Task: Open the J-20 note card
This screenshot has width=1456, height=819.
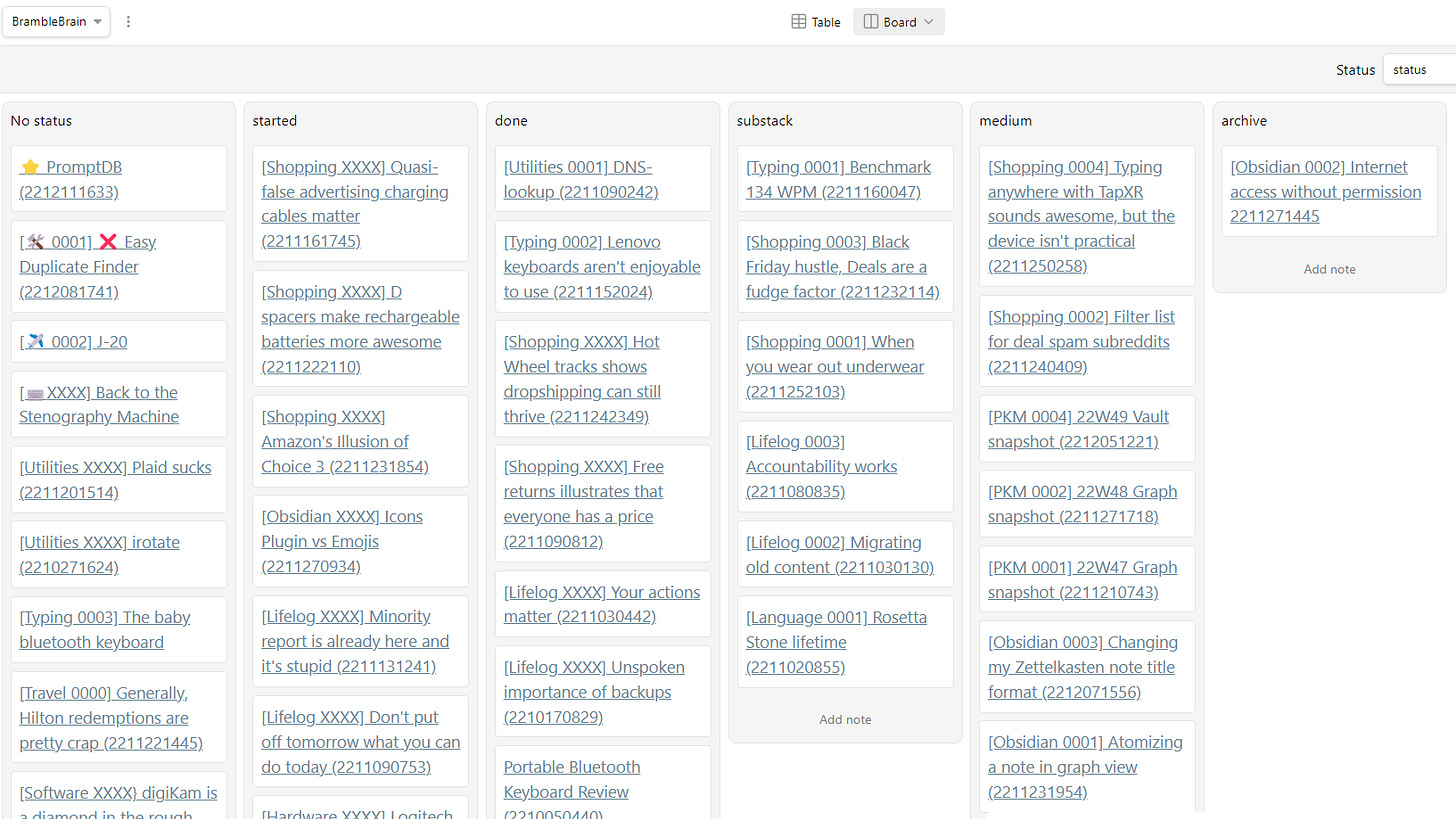Action: point(119,341)
